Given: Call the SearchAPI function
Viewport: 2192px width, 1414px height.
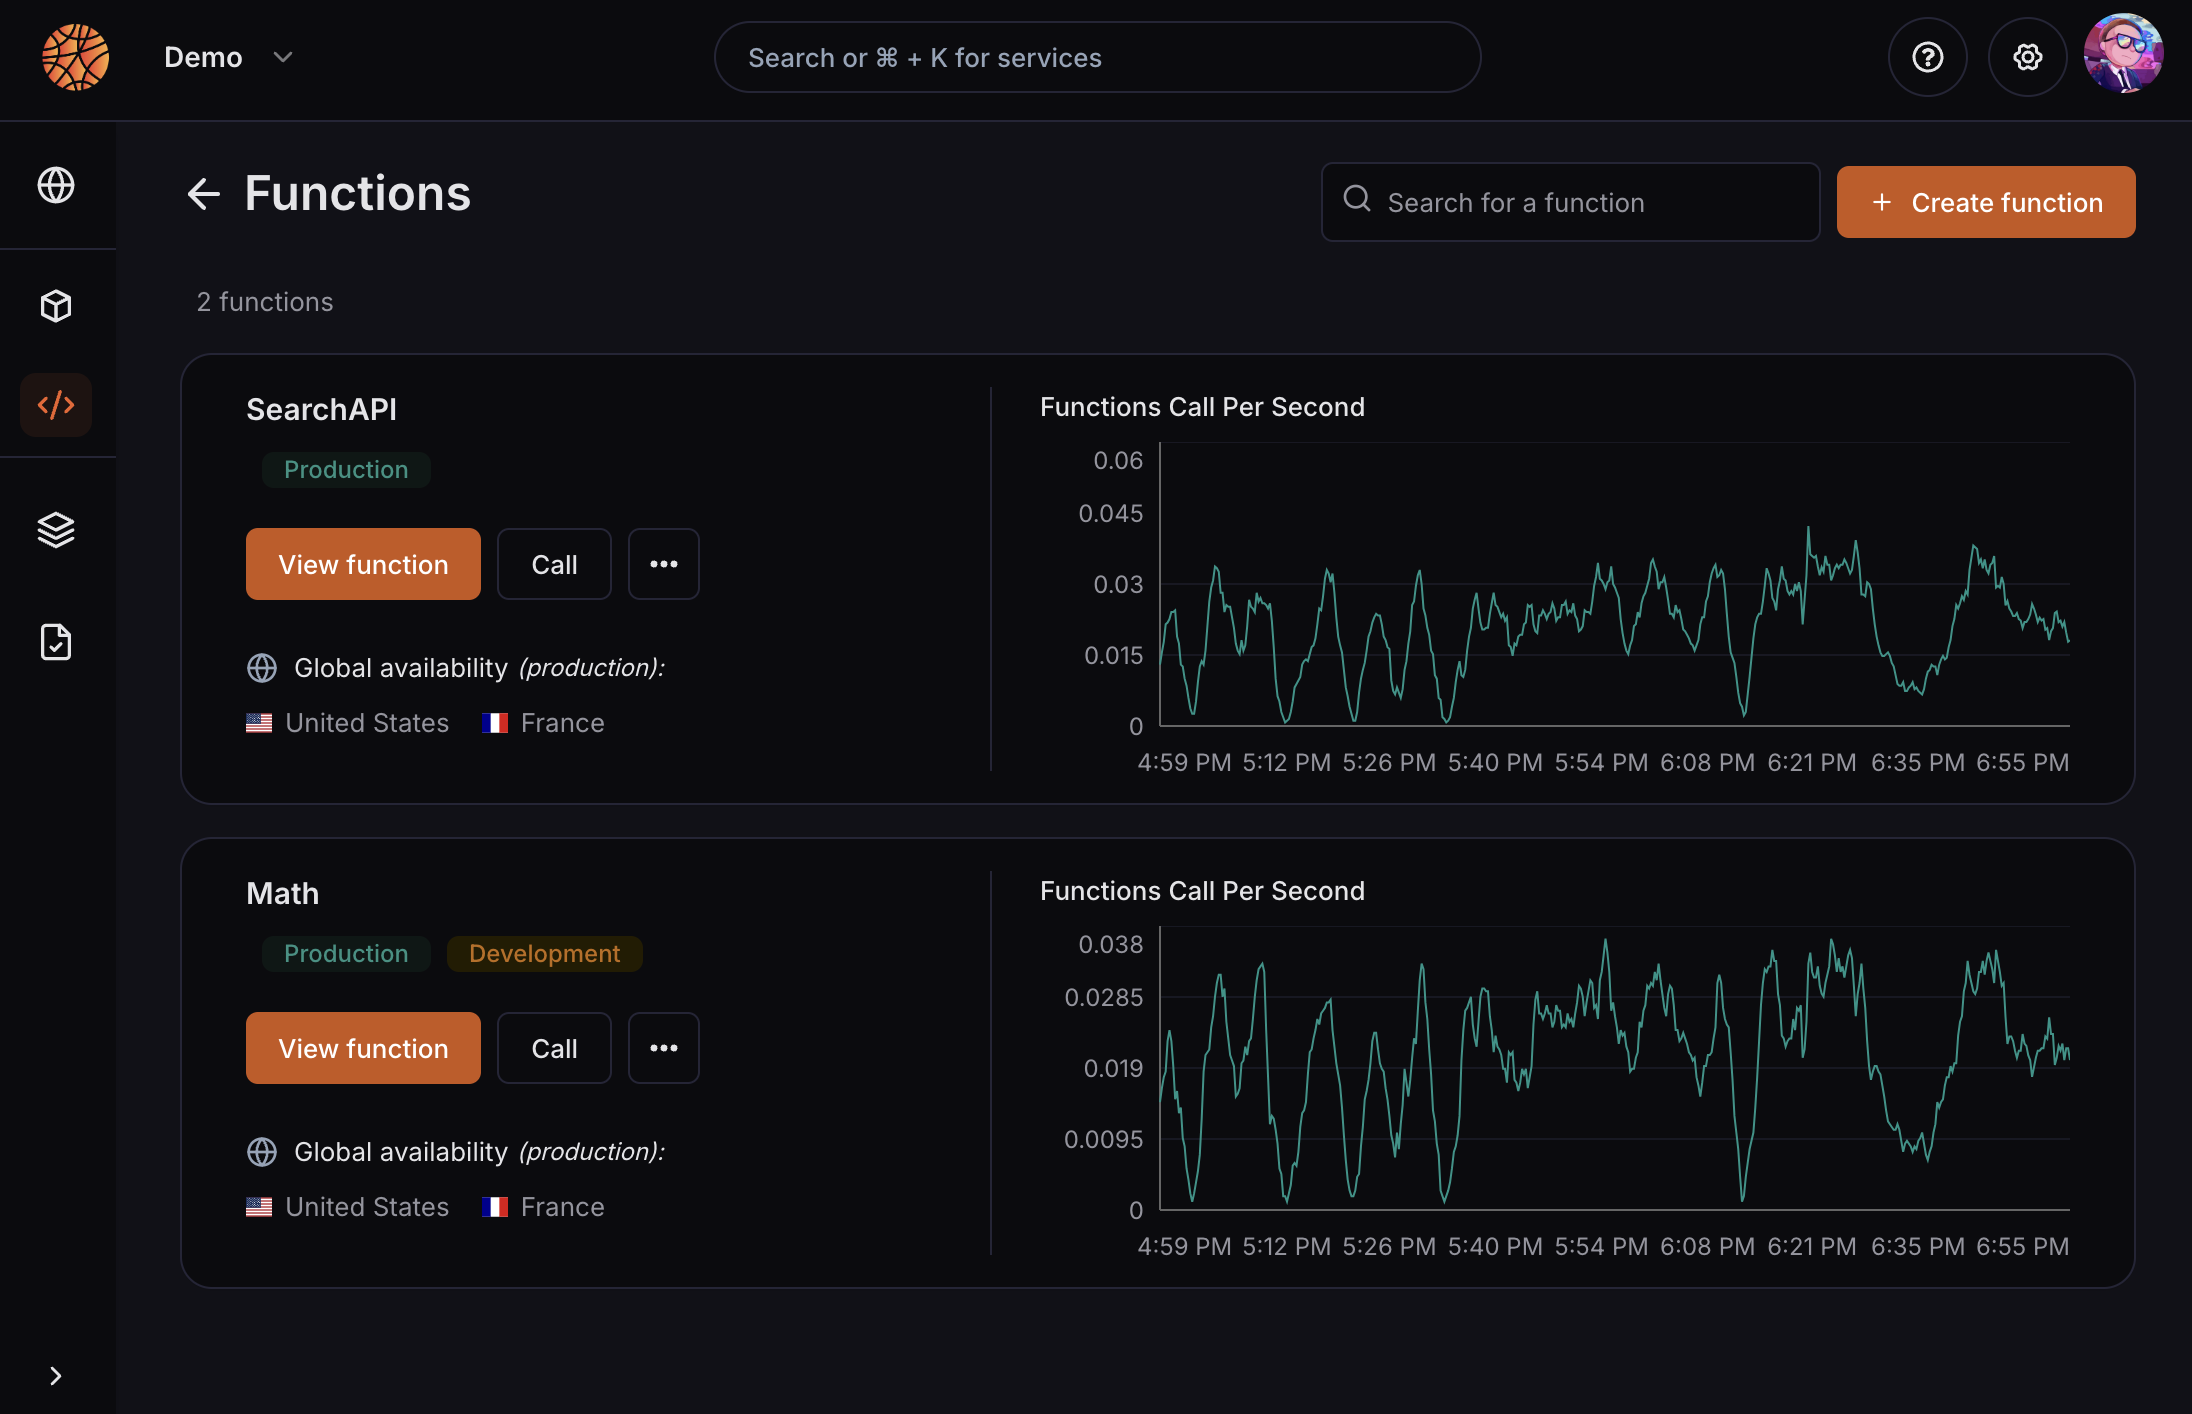Looking at the screenshot, I should pos(554,564).
